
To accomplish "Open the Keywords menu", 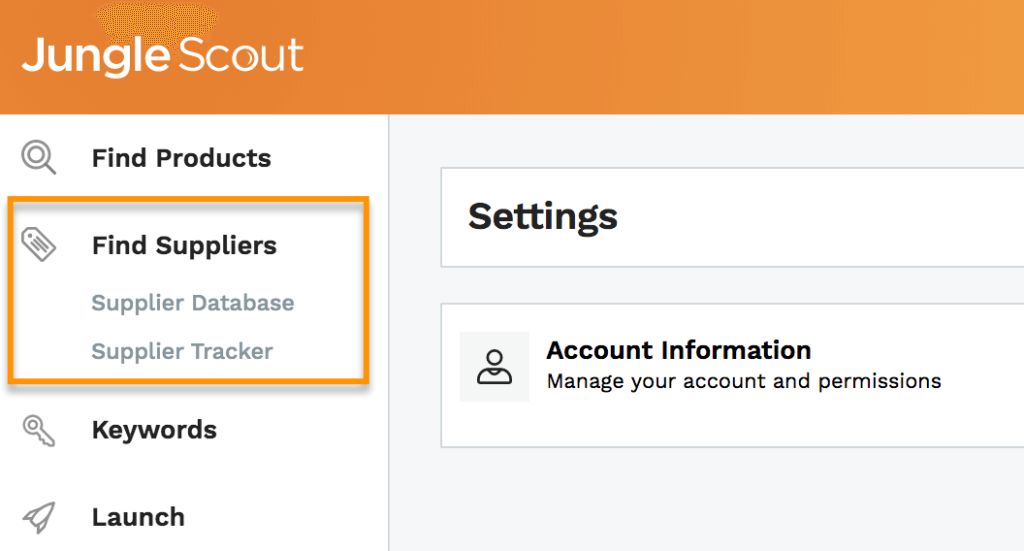I will point(154,430).
